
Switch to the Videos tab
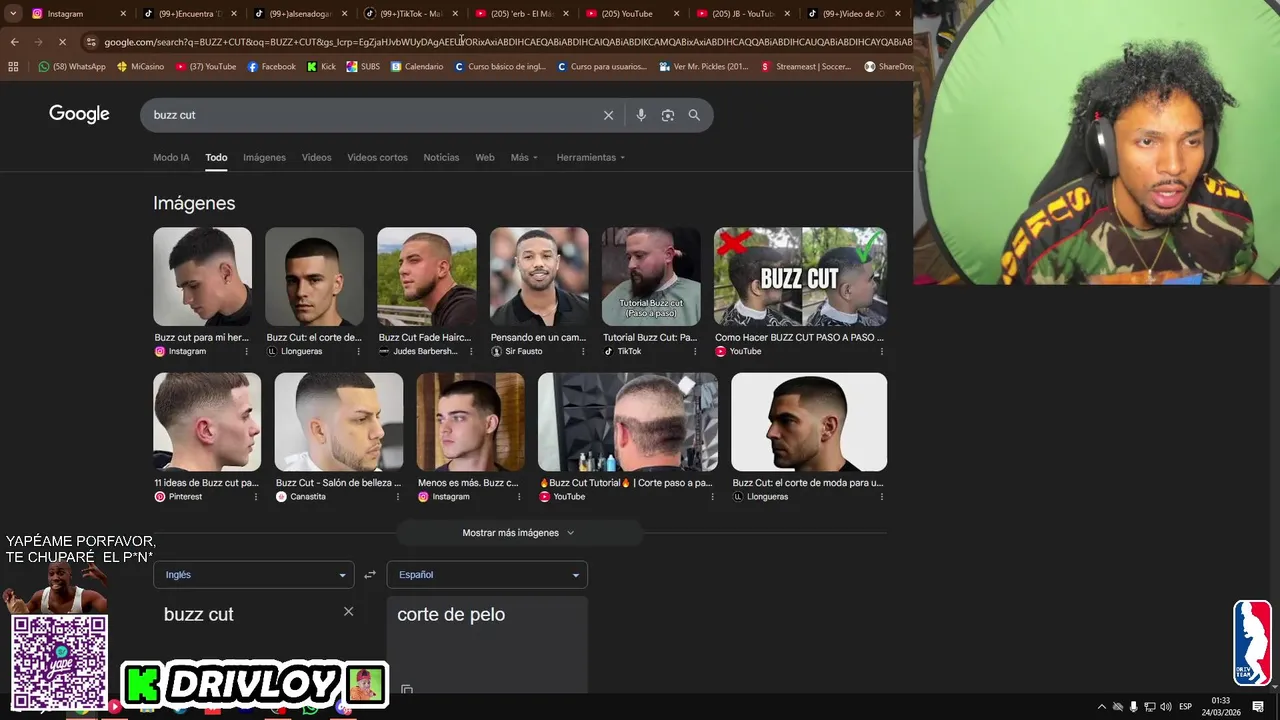coord(316,158)
